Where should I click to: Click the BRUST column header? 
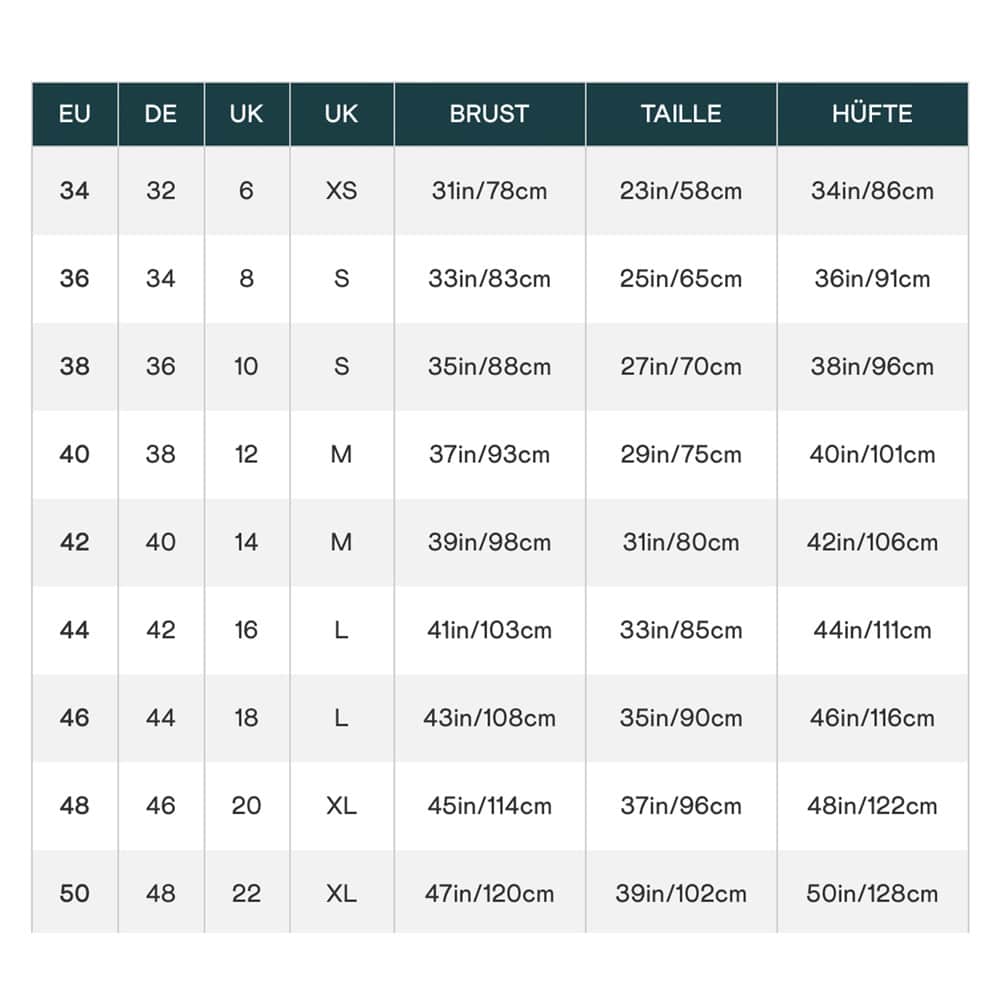point(489,114)
